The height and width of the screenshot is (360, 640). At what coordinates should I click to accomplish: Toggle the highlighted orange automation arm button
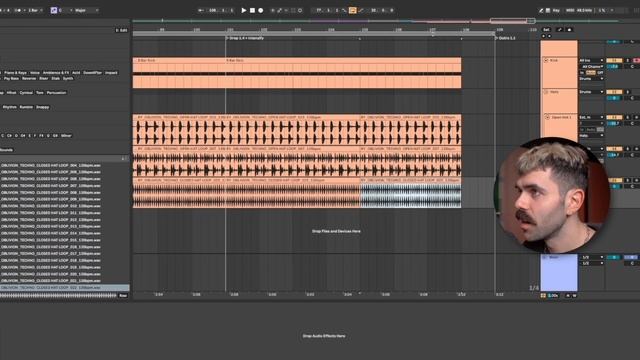point(352,10)
